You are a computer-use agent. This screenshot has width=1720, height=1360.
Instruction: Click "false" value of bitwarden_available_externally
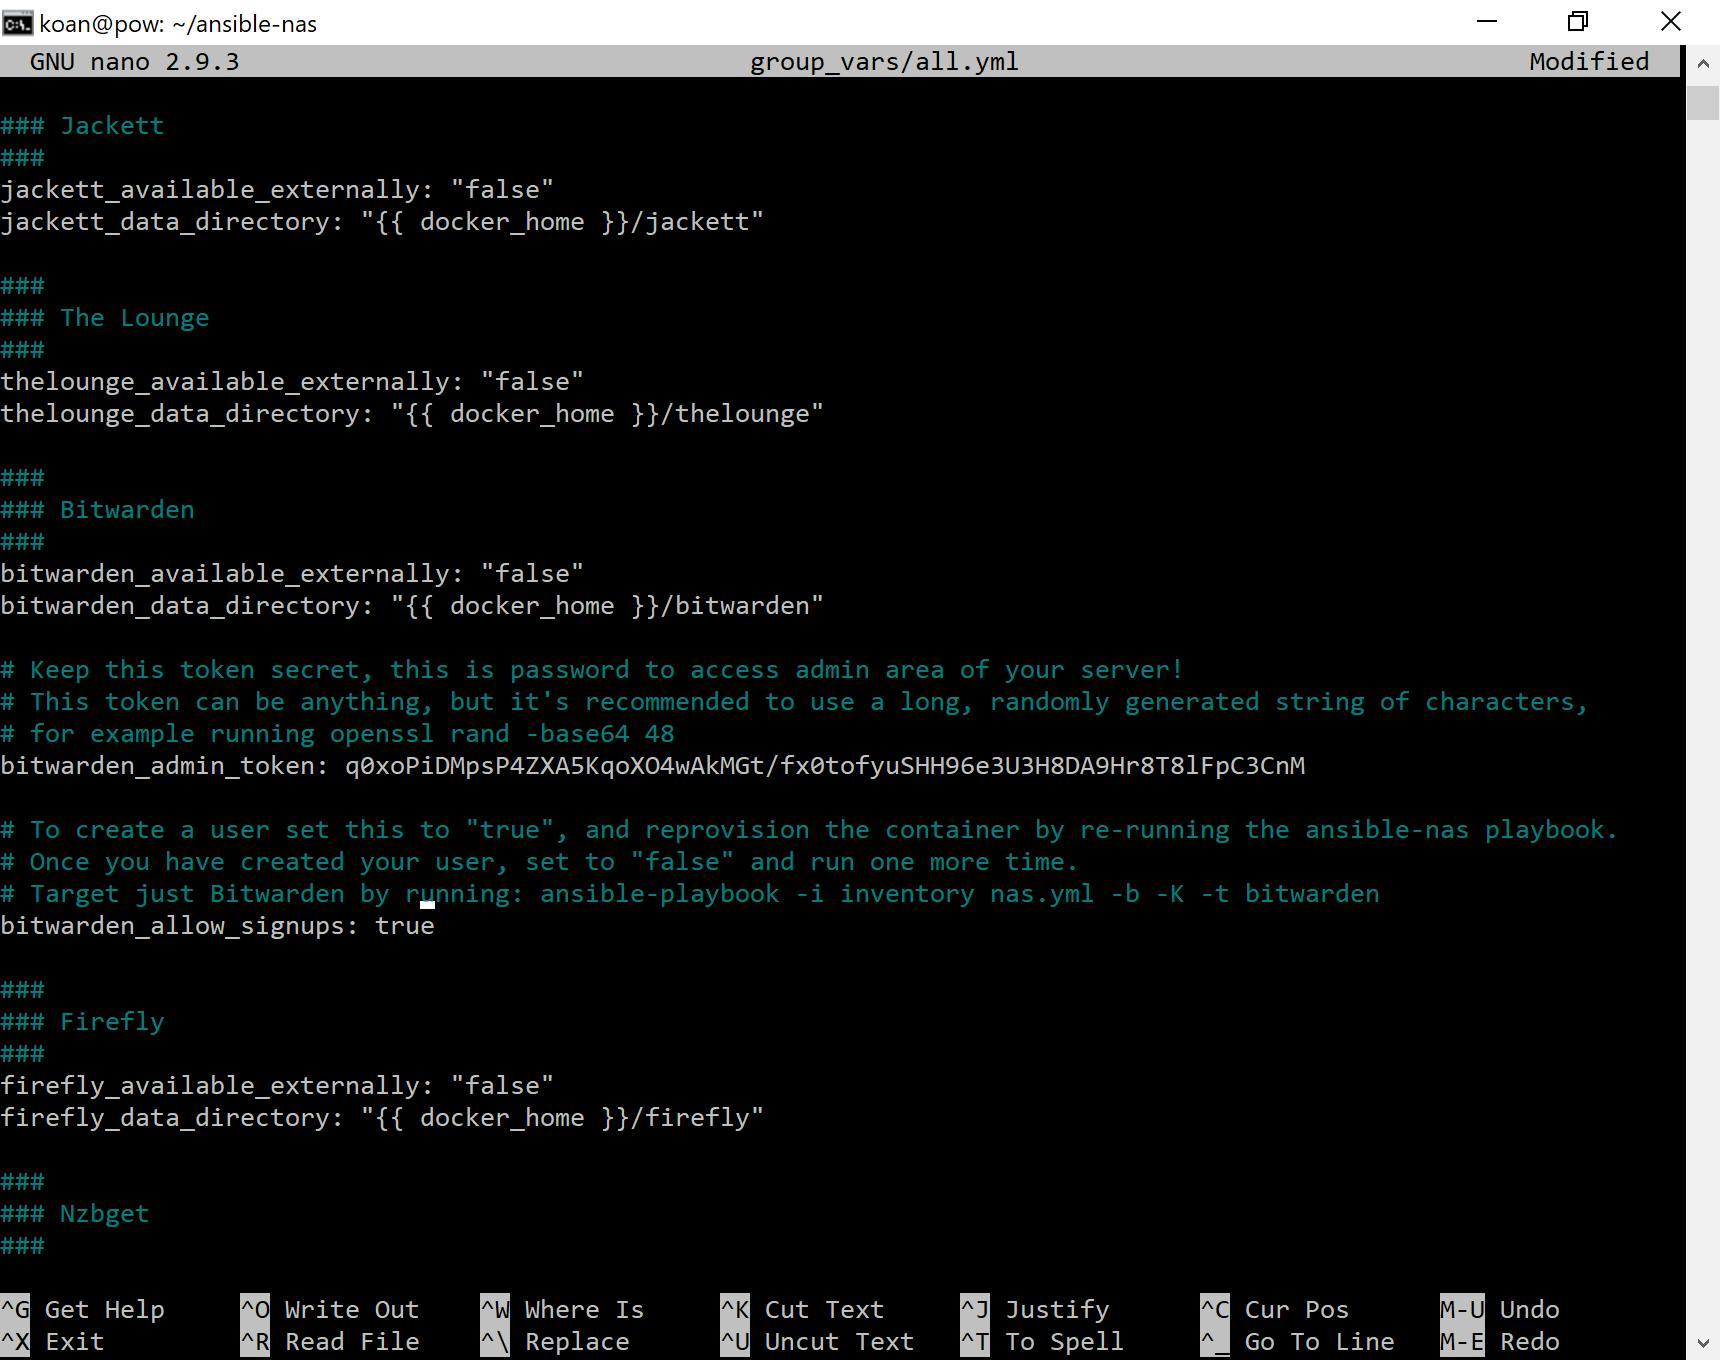(532, 574)
